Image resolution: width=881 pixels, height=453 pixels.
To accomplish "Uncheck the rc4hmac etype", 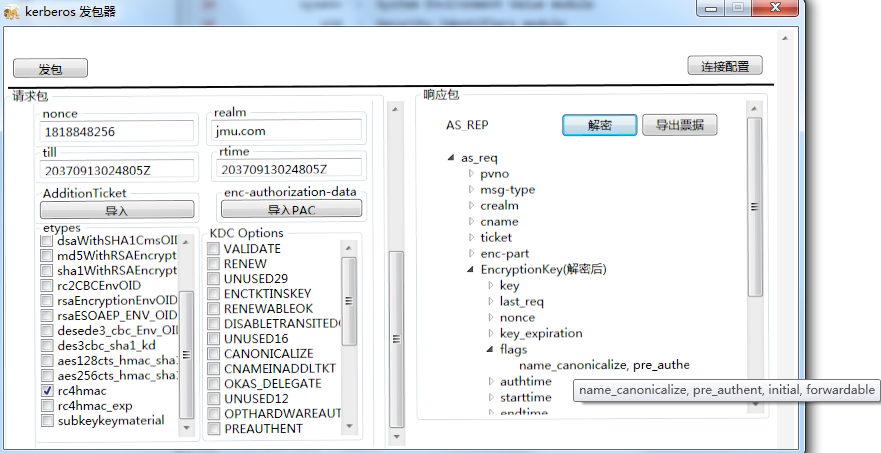I will (x=47, y=391).
